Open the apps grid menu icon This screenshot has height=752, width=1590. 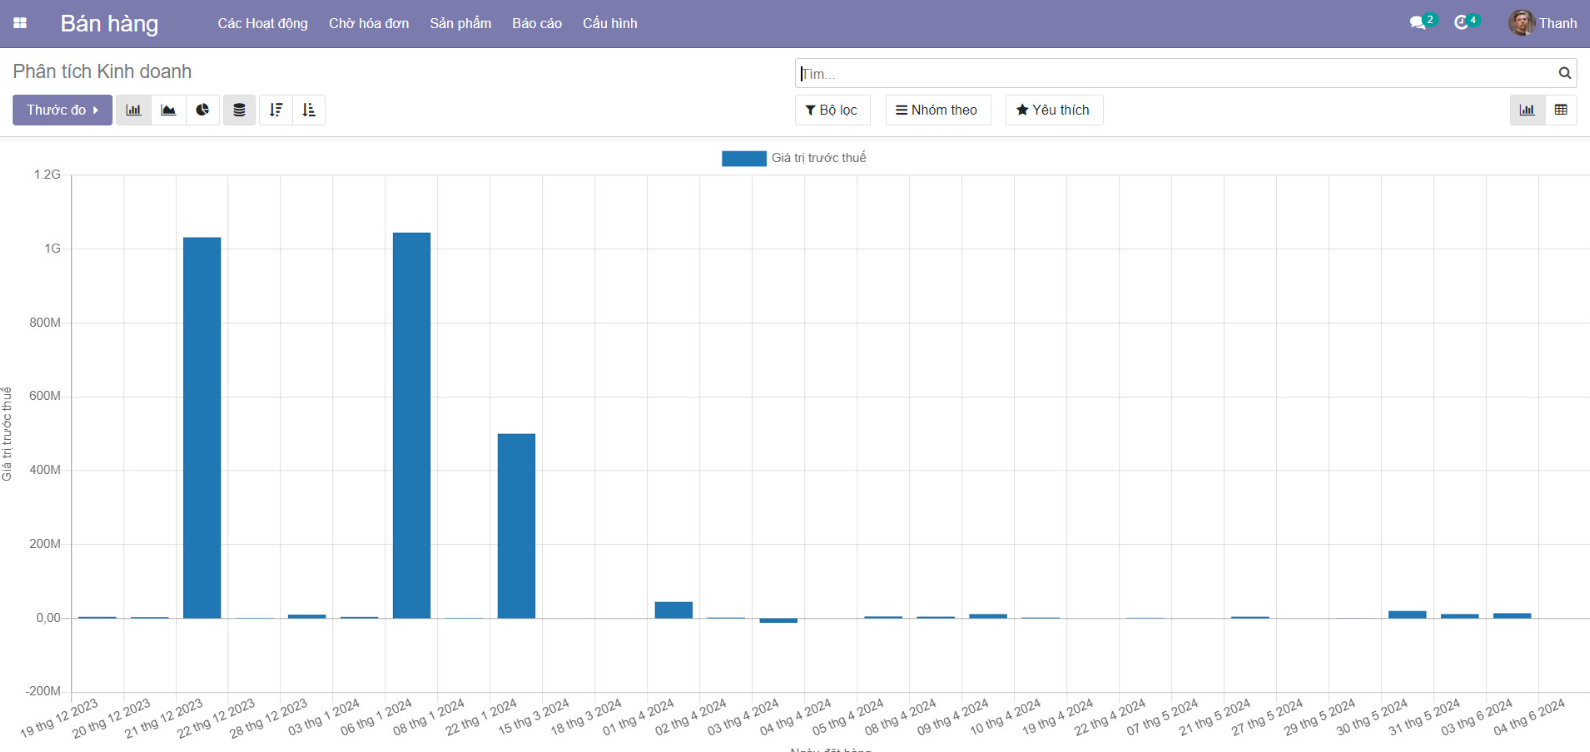(x=20, y=23)
